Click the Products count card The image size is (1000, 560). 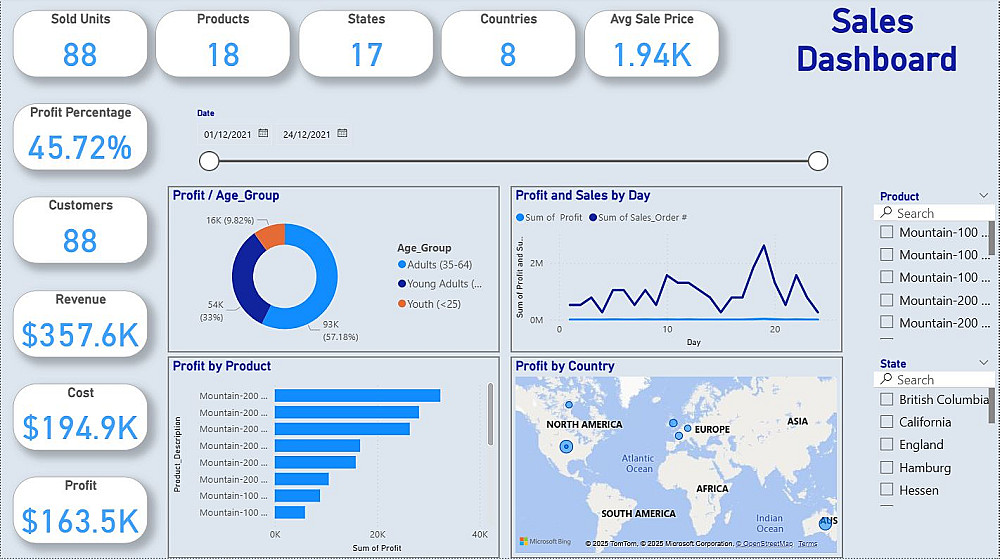pyautogui.click(x=223, y=43)
